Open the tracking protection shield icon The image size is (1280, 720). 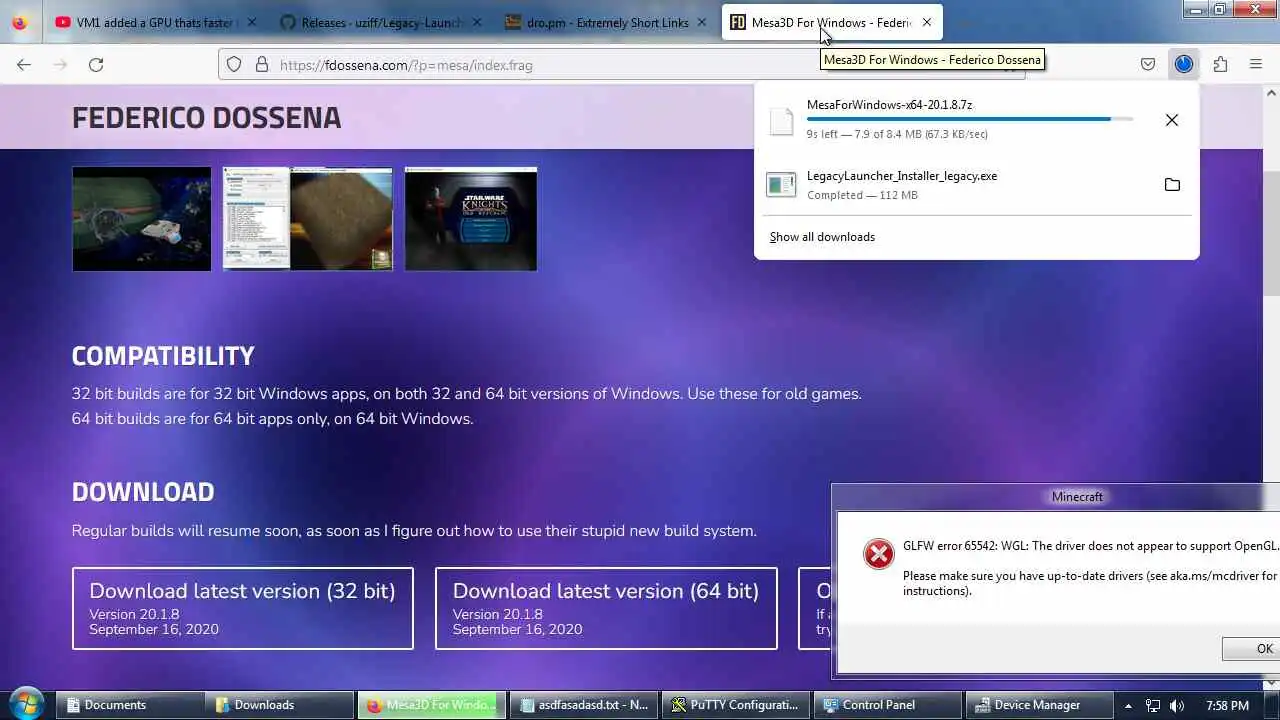(x=234, y=64)
